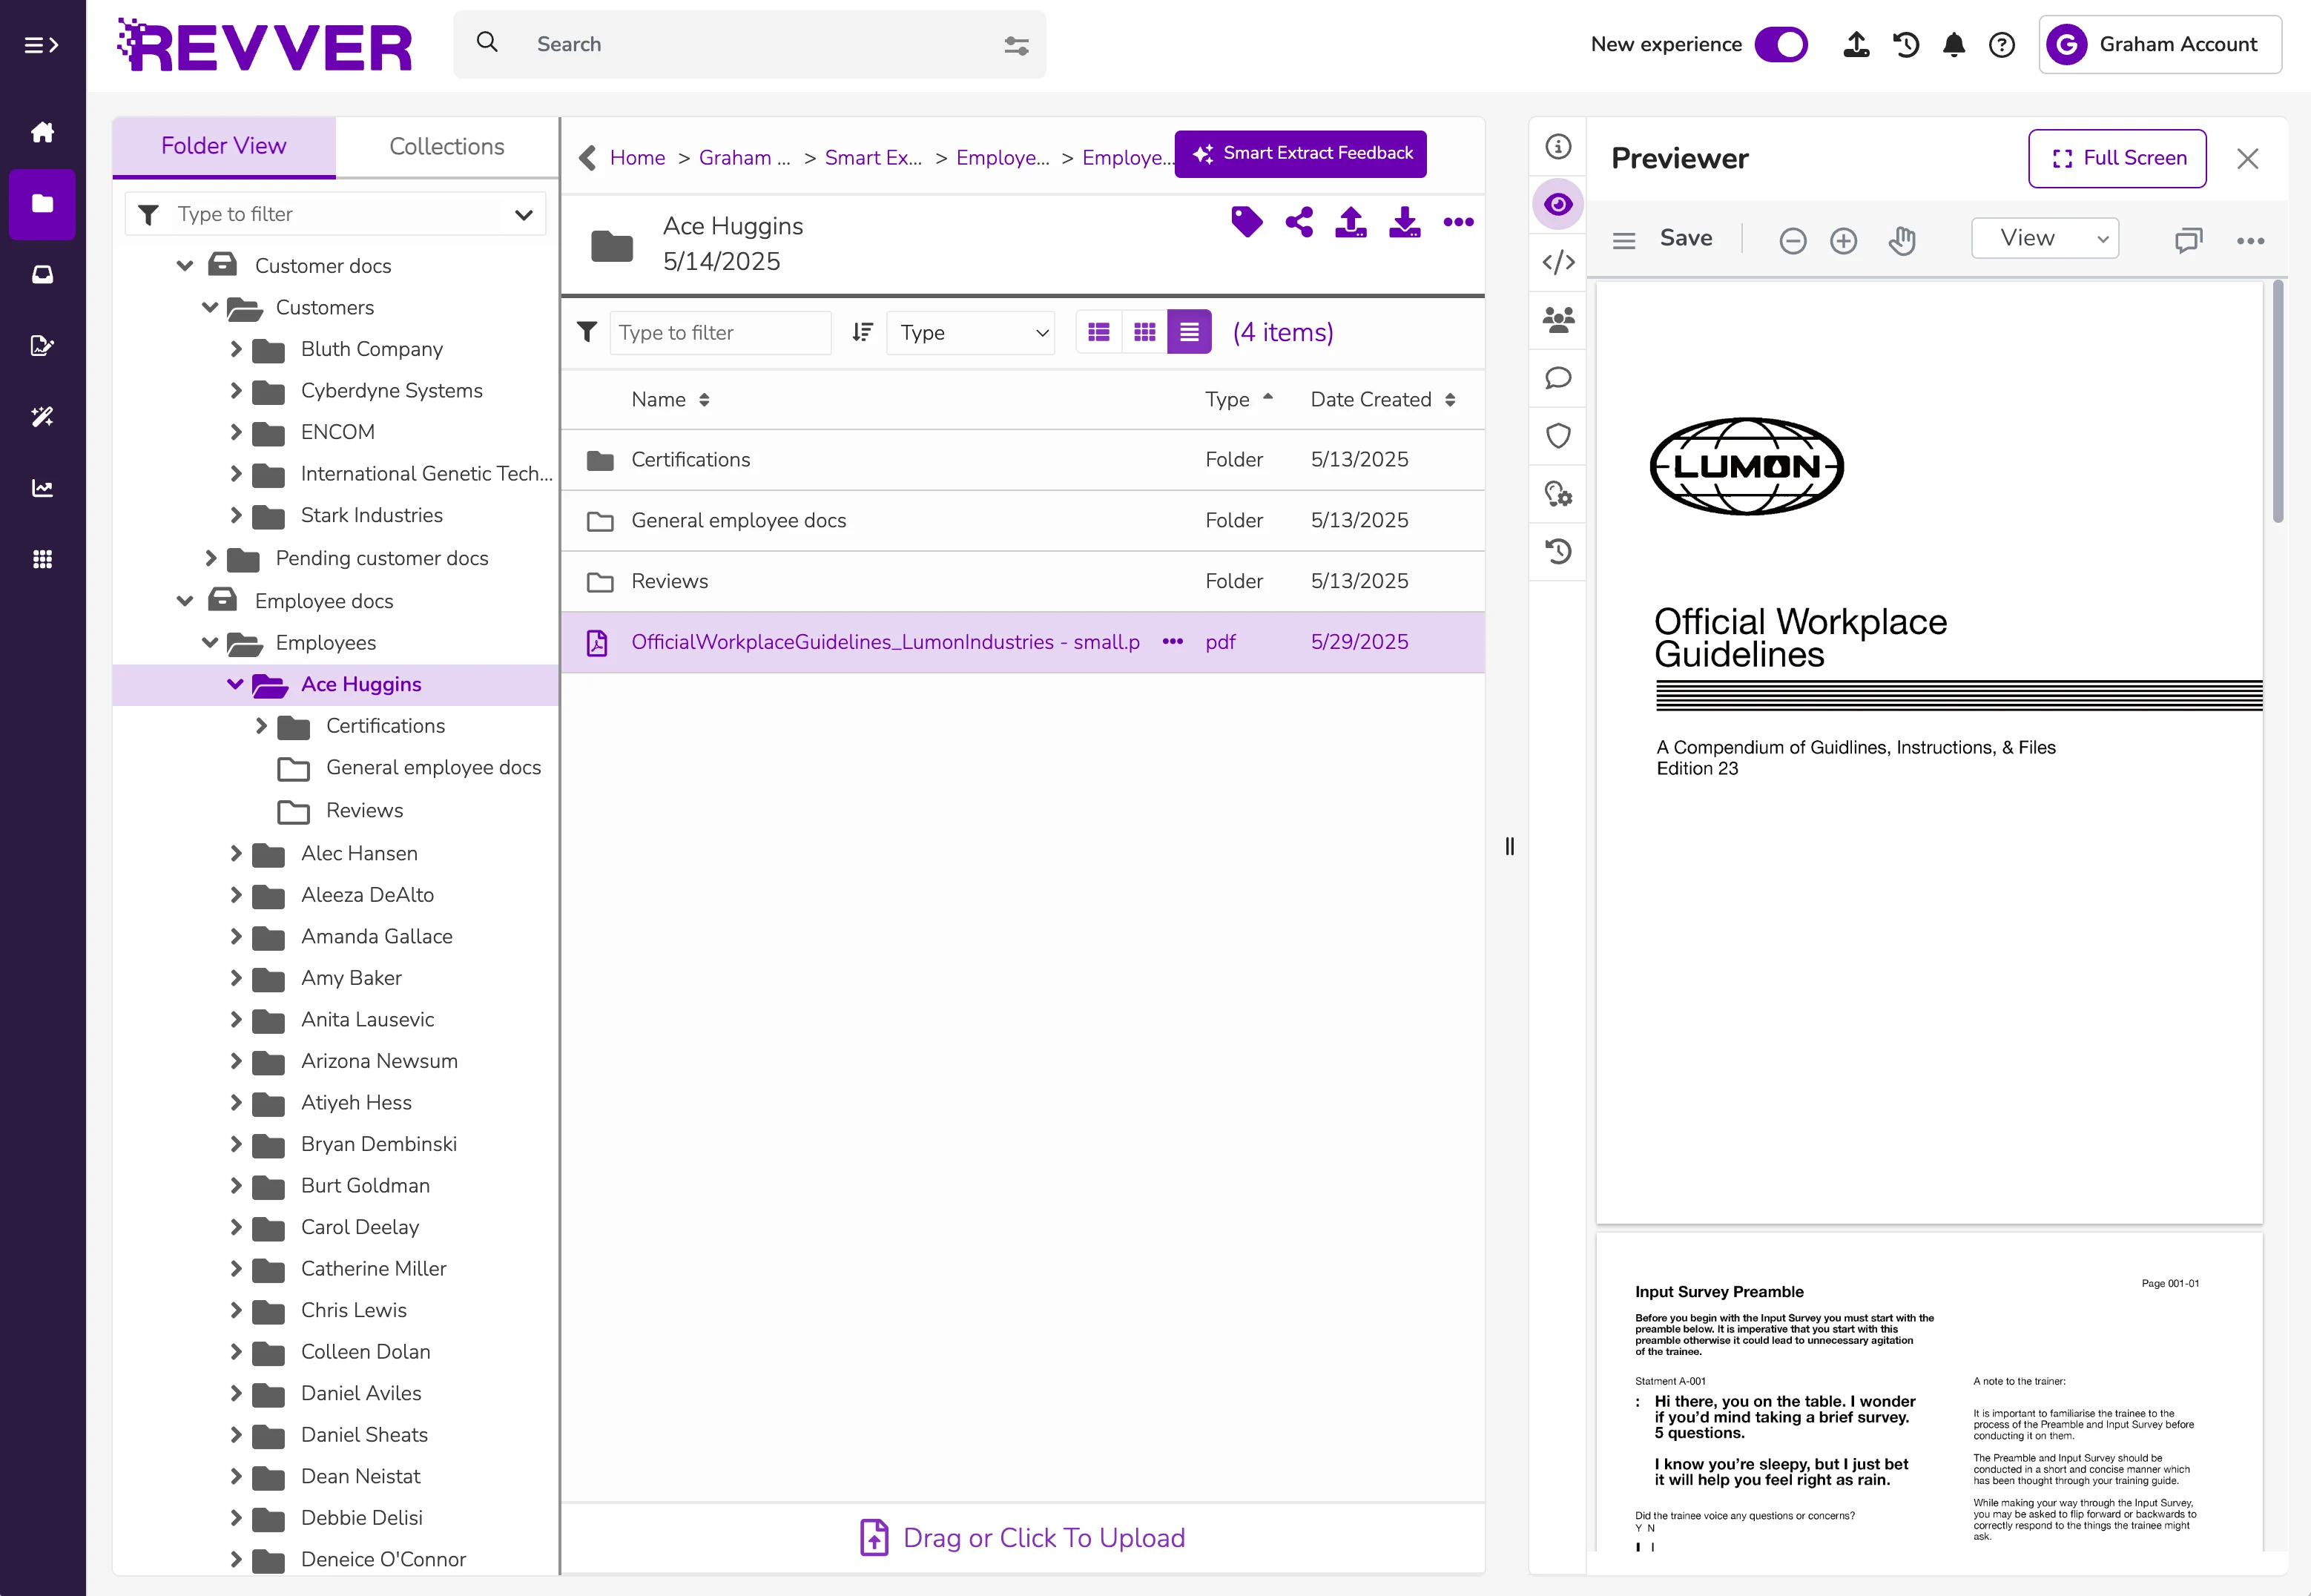
Task: Open the code brackets side panel icon
Action: tap(1558, 262)
